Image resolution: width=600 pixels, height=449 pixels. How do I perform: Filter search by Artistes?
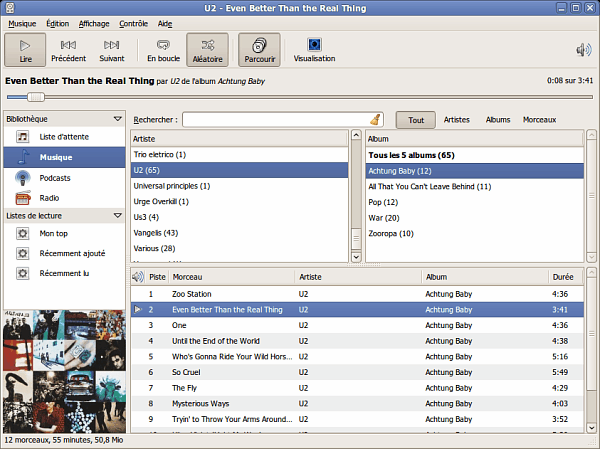(x=457, y=120)
